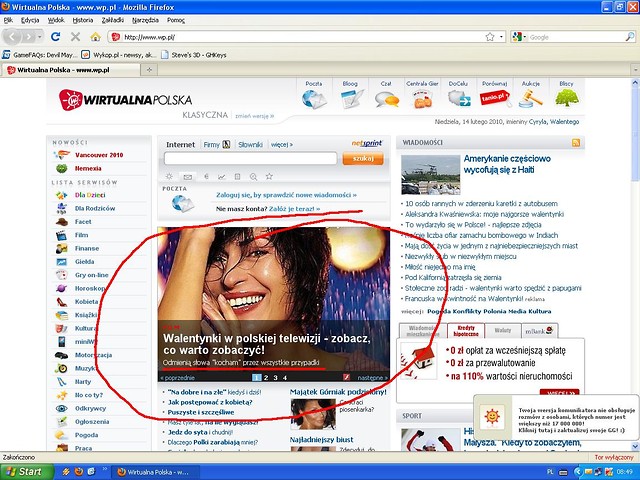Click the następne slideshow link

[x=372, y=378]
